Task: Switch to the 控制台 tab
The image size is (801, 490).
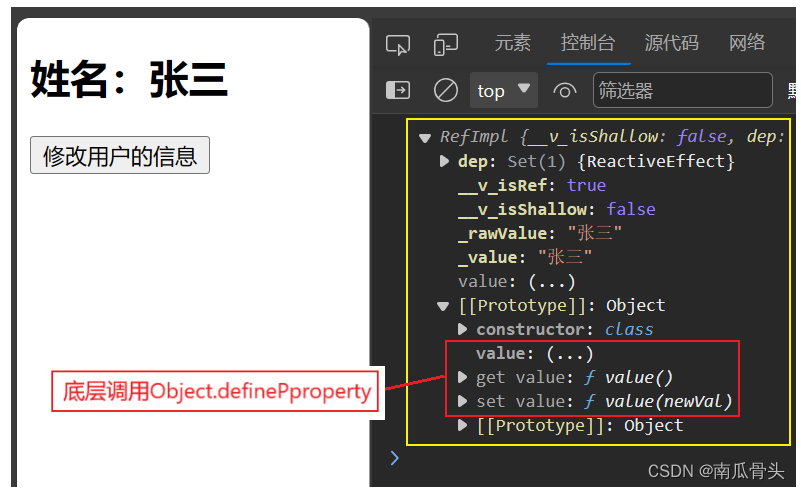Action: point(588,42)
